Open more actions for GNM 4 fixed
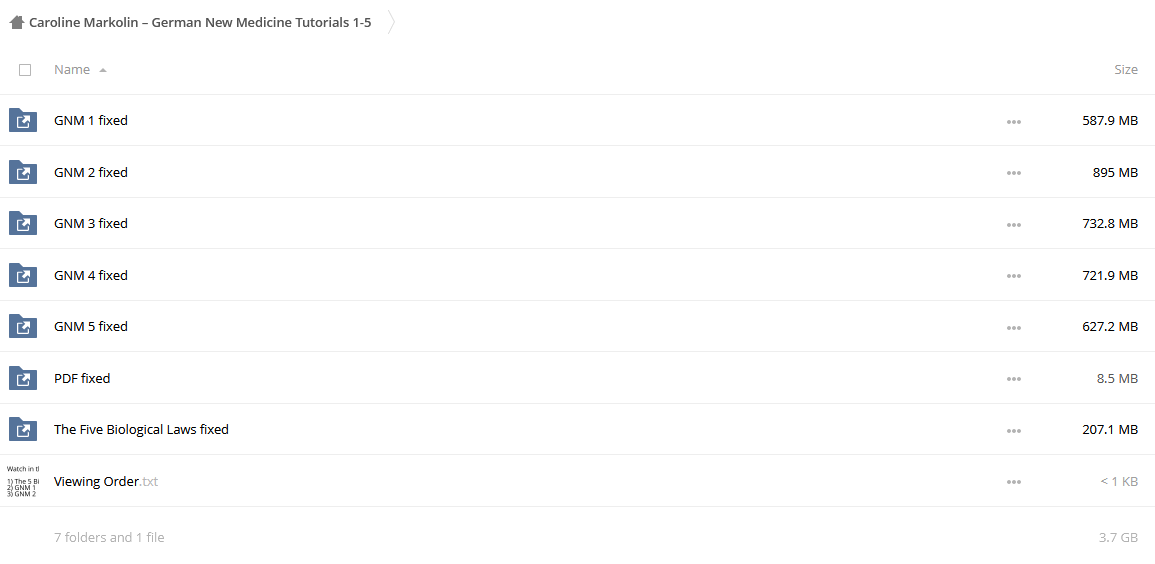This screenshot has width=1155, height=564. 1014,276
